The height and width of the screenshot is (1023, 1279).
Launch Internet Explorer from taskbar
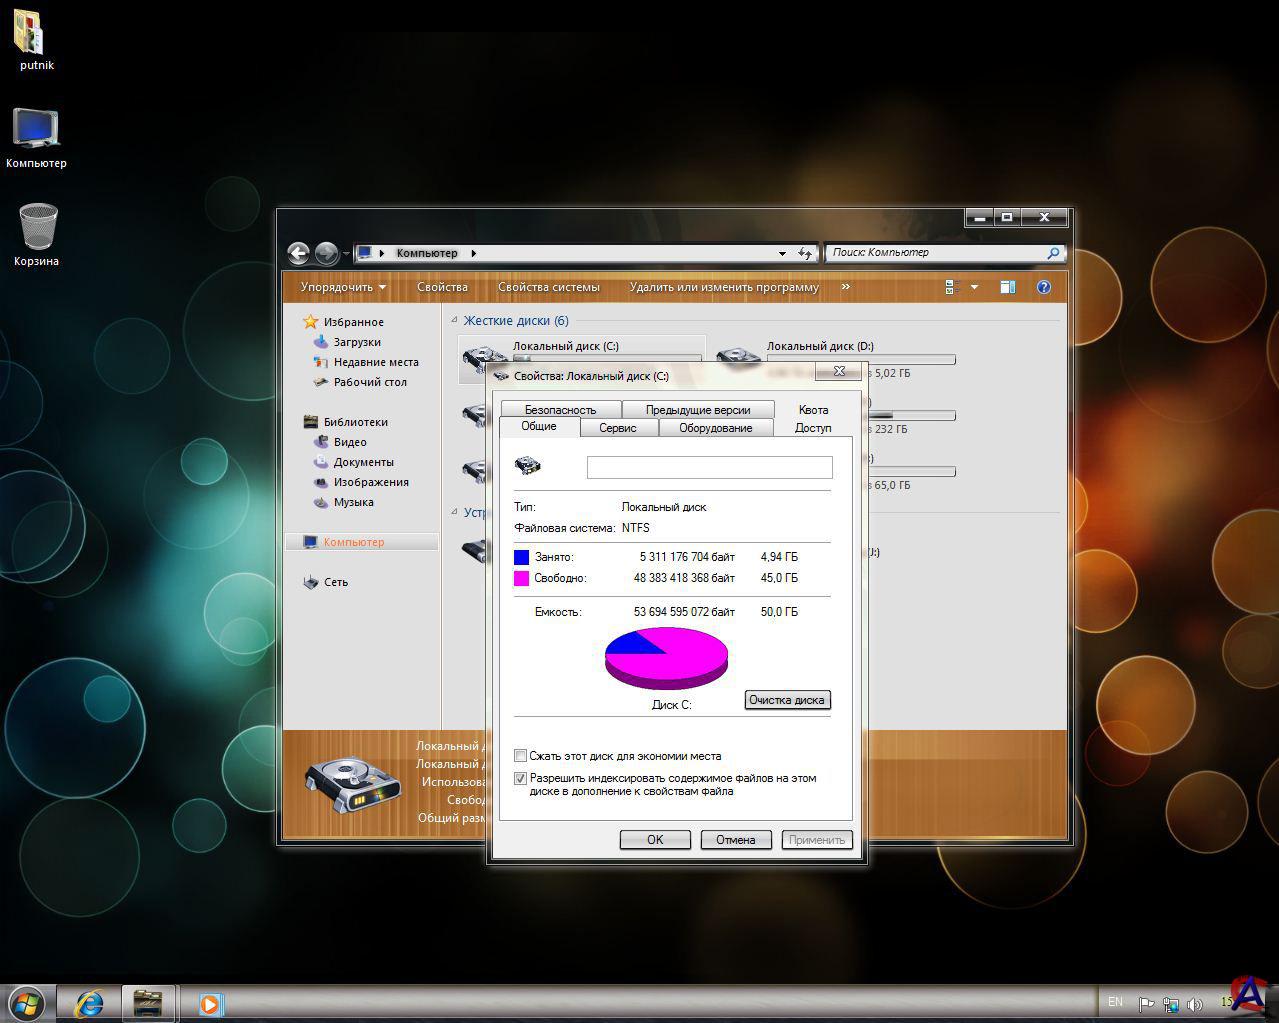click(90, 1002)
